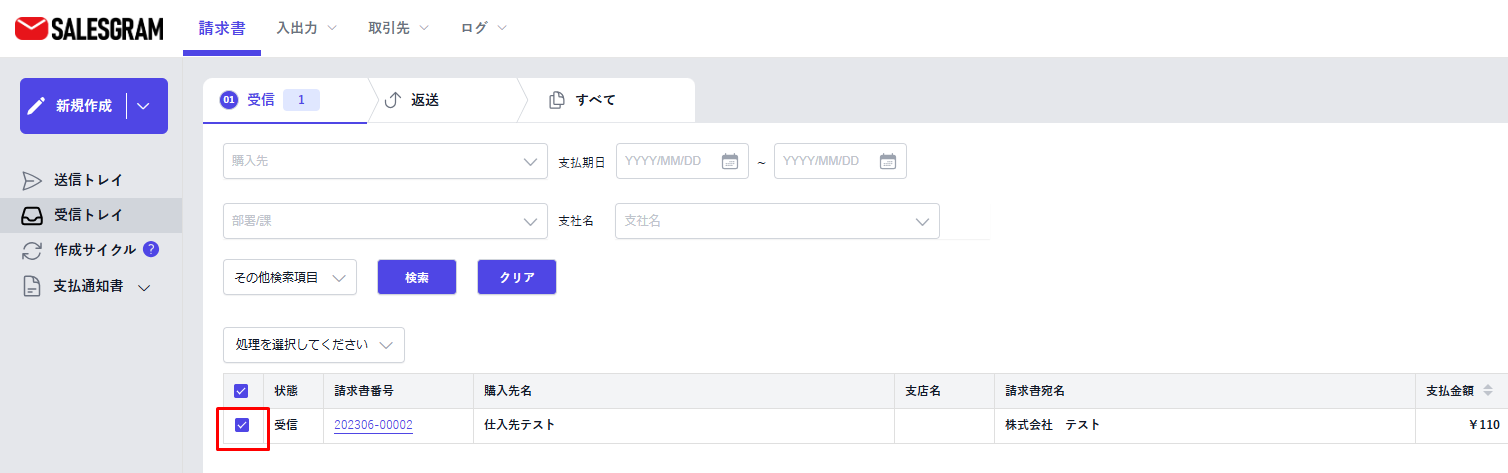Open calendar picker for end 支払期日
This screenshot has width=1508, height=473.
pyautogui.click(x=887, y=161)
